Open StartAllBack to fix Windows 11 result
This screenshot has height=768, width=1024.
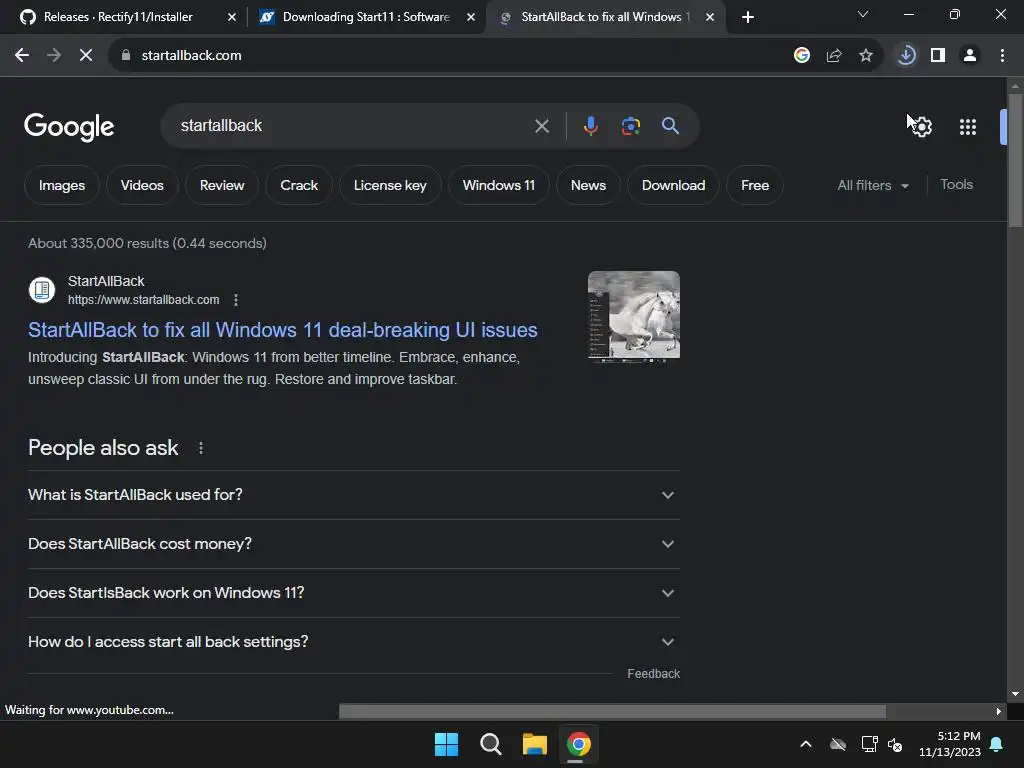[283, 330]
